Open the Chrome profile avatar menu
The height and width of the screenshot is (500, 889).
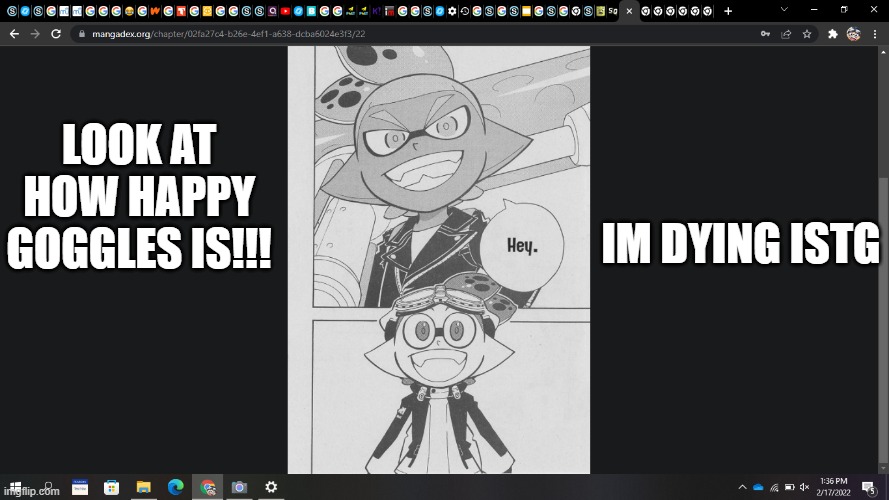(853, 34)
